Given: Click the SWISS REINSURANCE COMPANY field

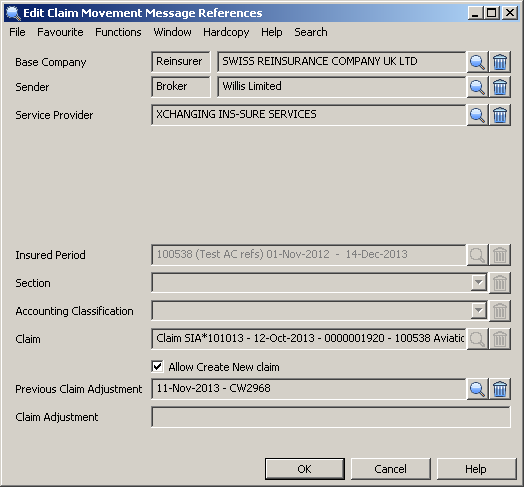Looking at the screenshot, I should [341, 62].
